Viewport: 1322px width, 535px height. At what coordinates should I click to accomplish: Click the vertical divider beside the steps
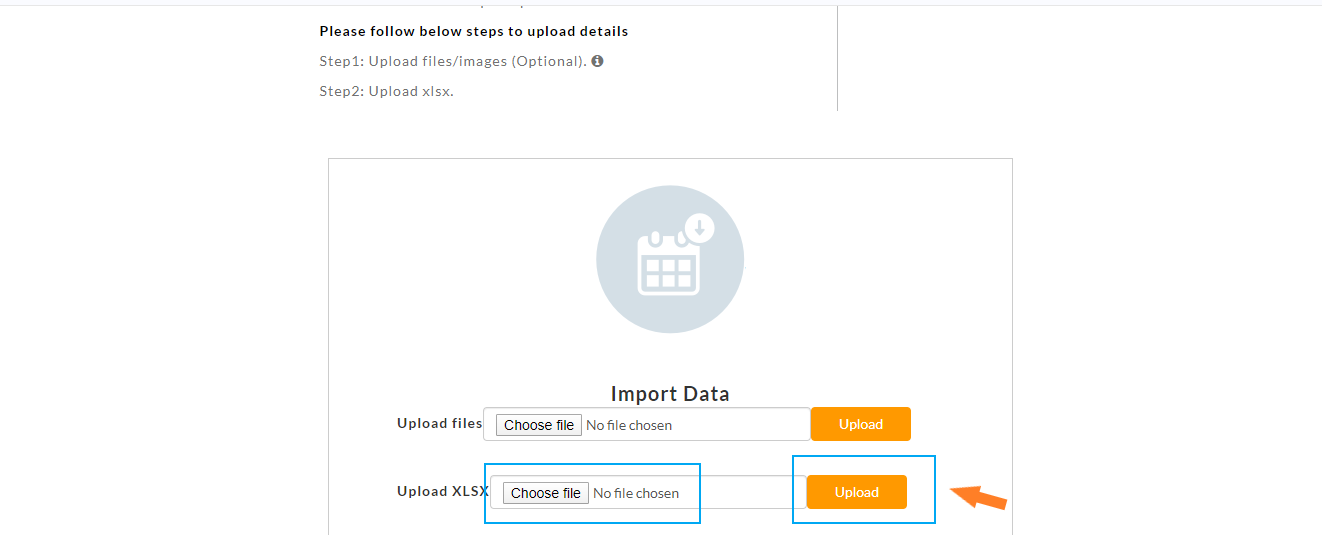tap(837, 55)
